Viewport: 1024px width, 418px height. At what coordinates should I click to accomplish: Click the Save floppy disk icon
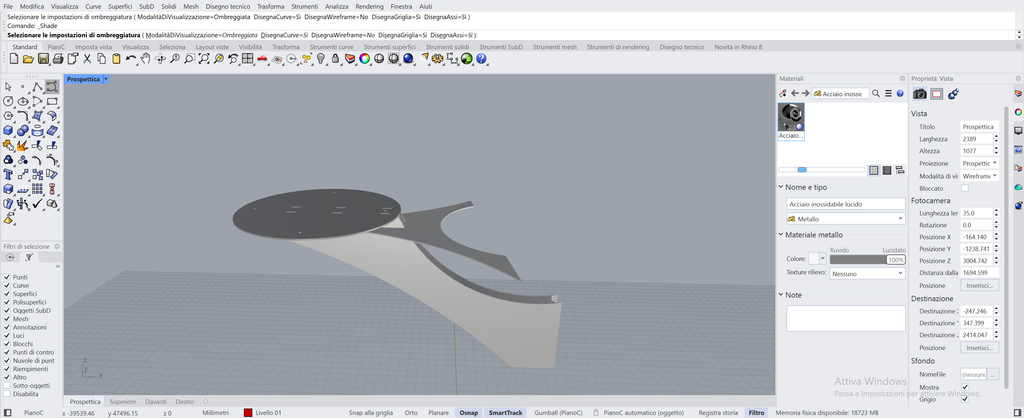coord(42,59)
